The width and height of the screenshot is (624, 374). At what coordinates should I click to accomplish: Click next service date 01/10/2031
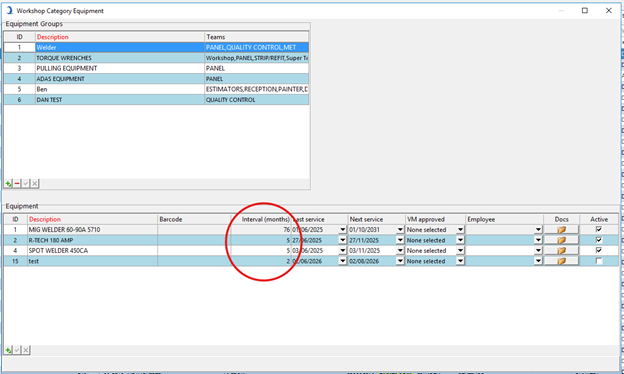click(365, 230)
